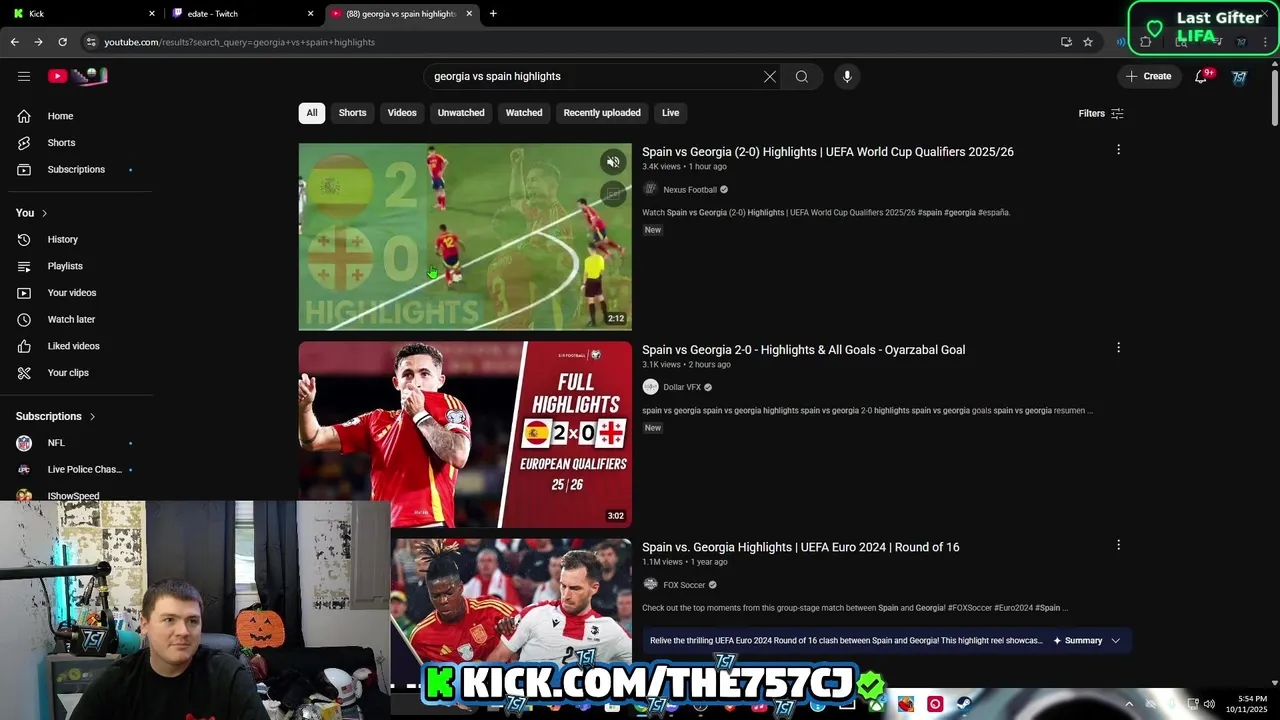This screenshot has width=1280, height=720.
Task: Close the Kick browser tab
Action: pyautogui.click(x=152, y=13)
